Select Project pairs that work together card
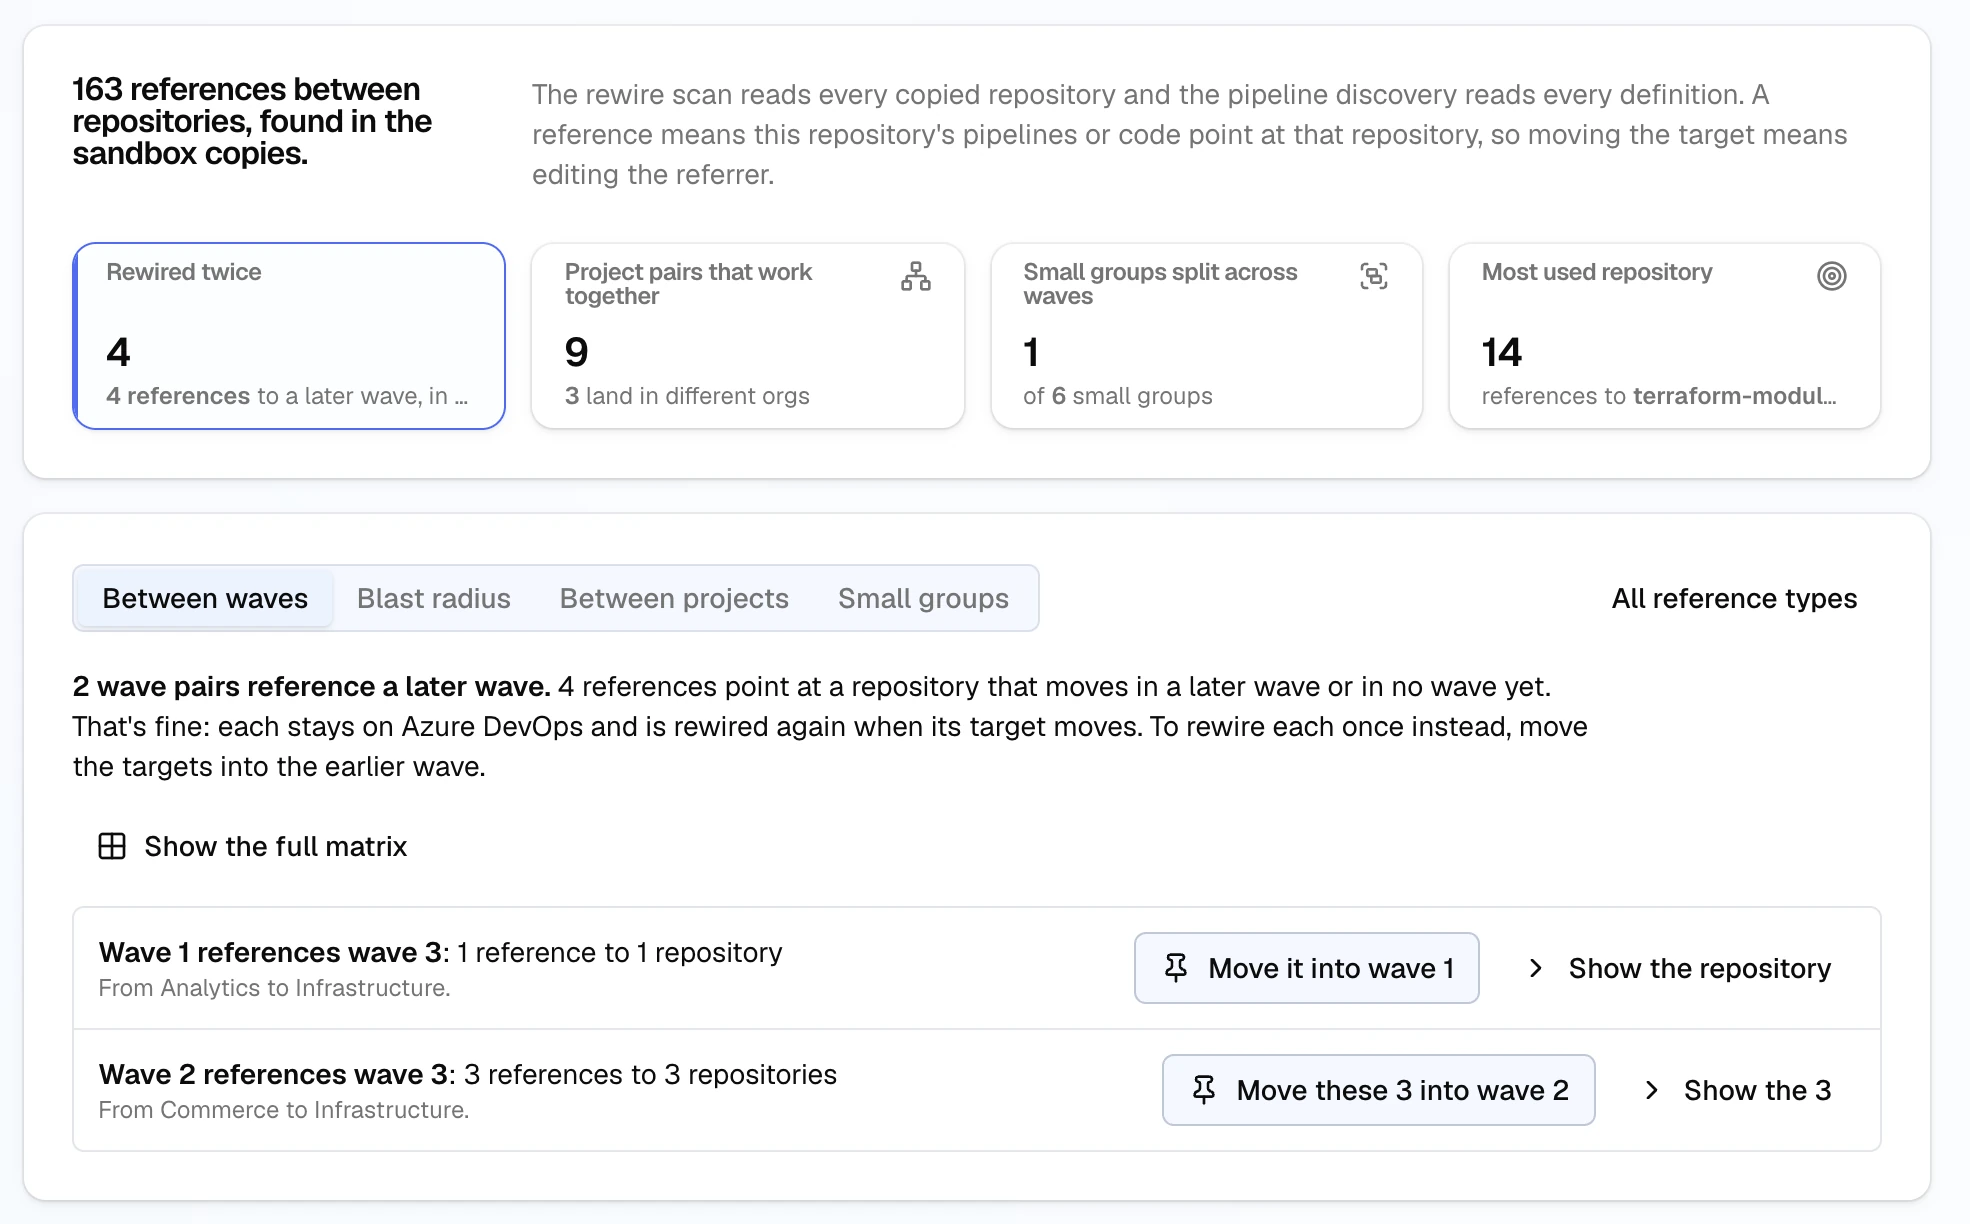 coord(748,336)
